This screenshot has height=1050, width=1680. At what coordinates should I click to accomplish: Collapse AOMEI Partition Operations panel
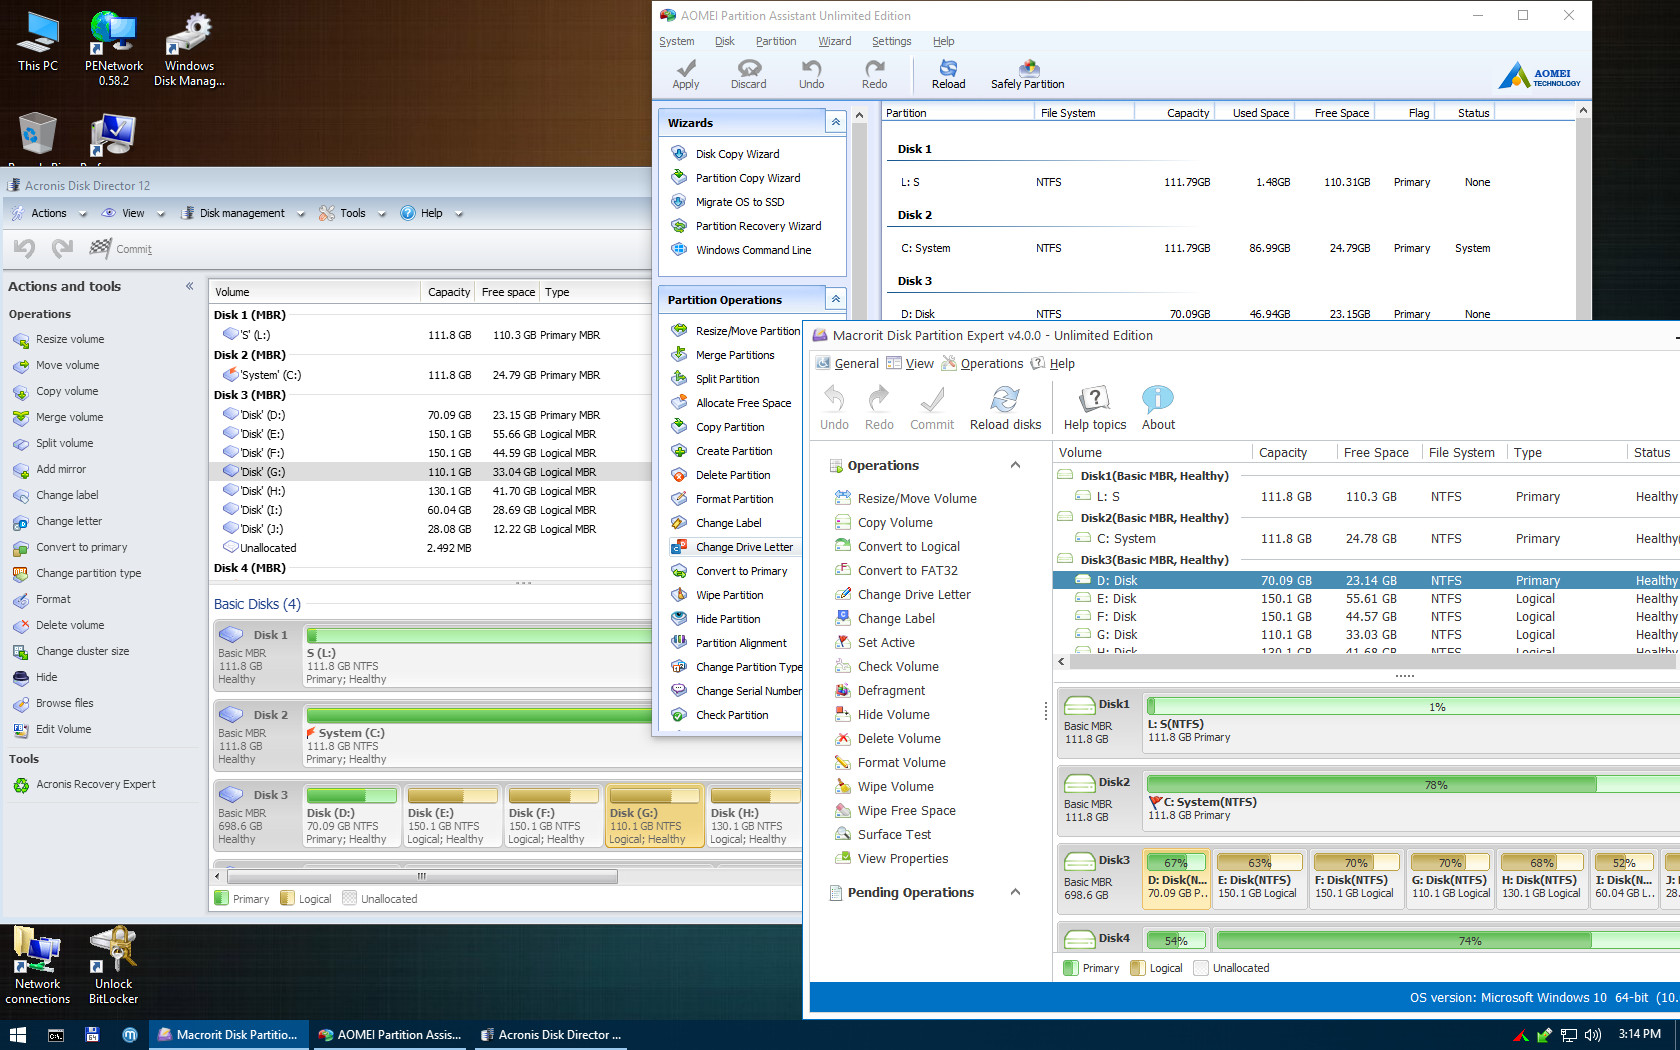point(836,299)
